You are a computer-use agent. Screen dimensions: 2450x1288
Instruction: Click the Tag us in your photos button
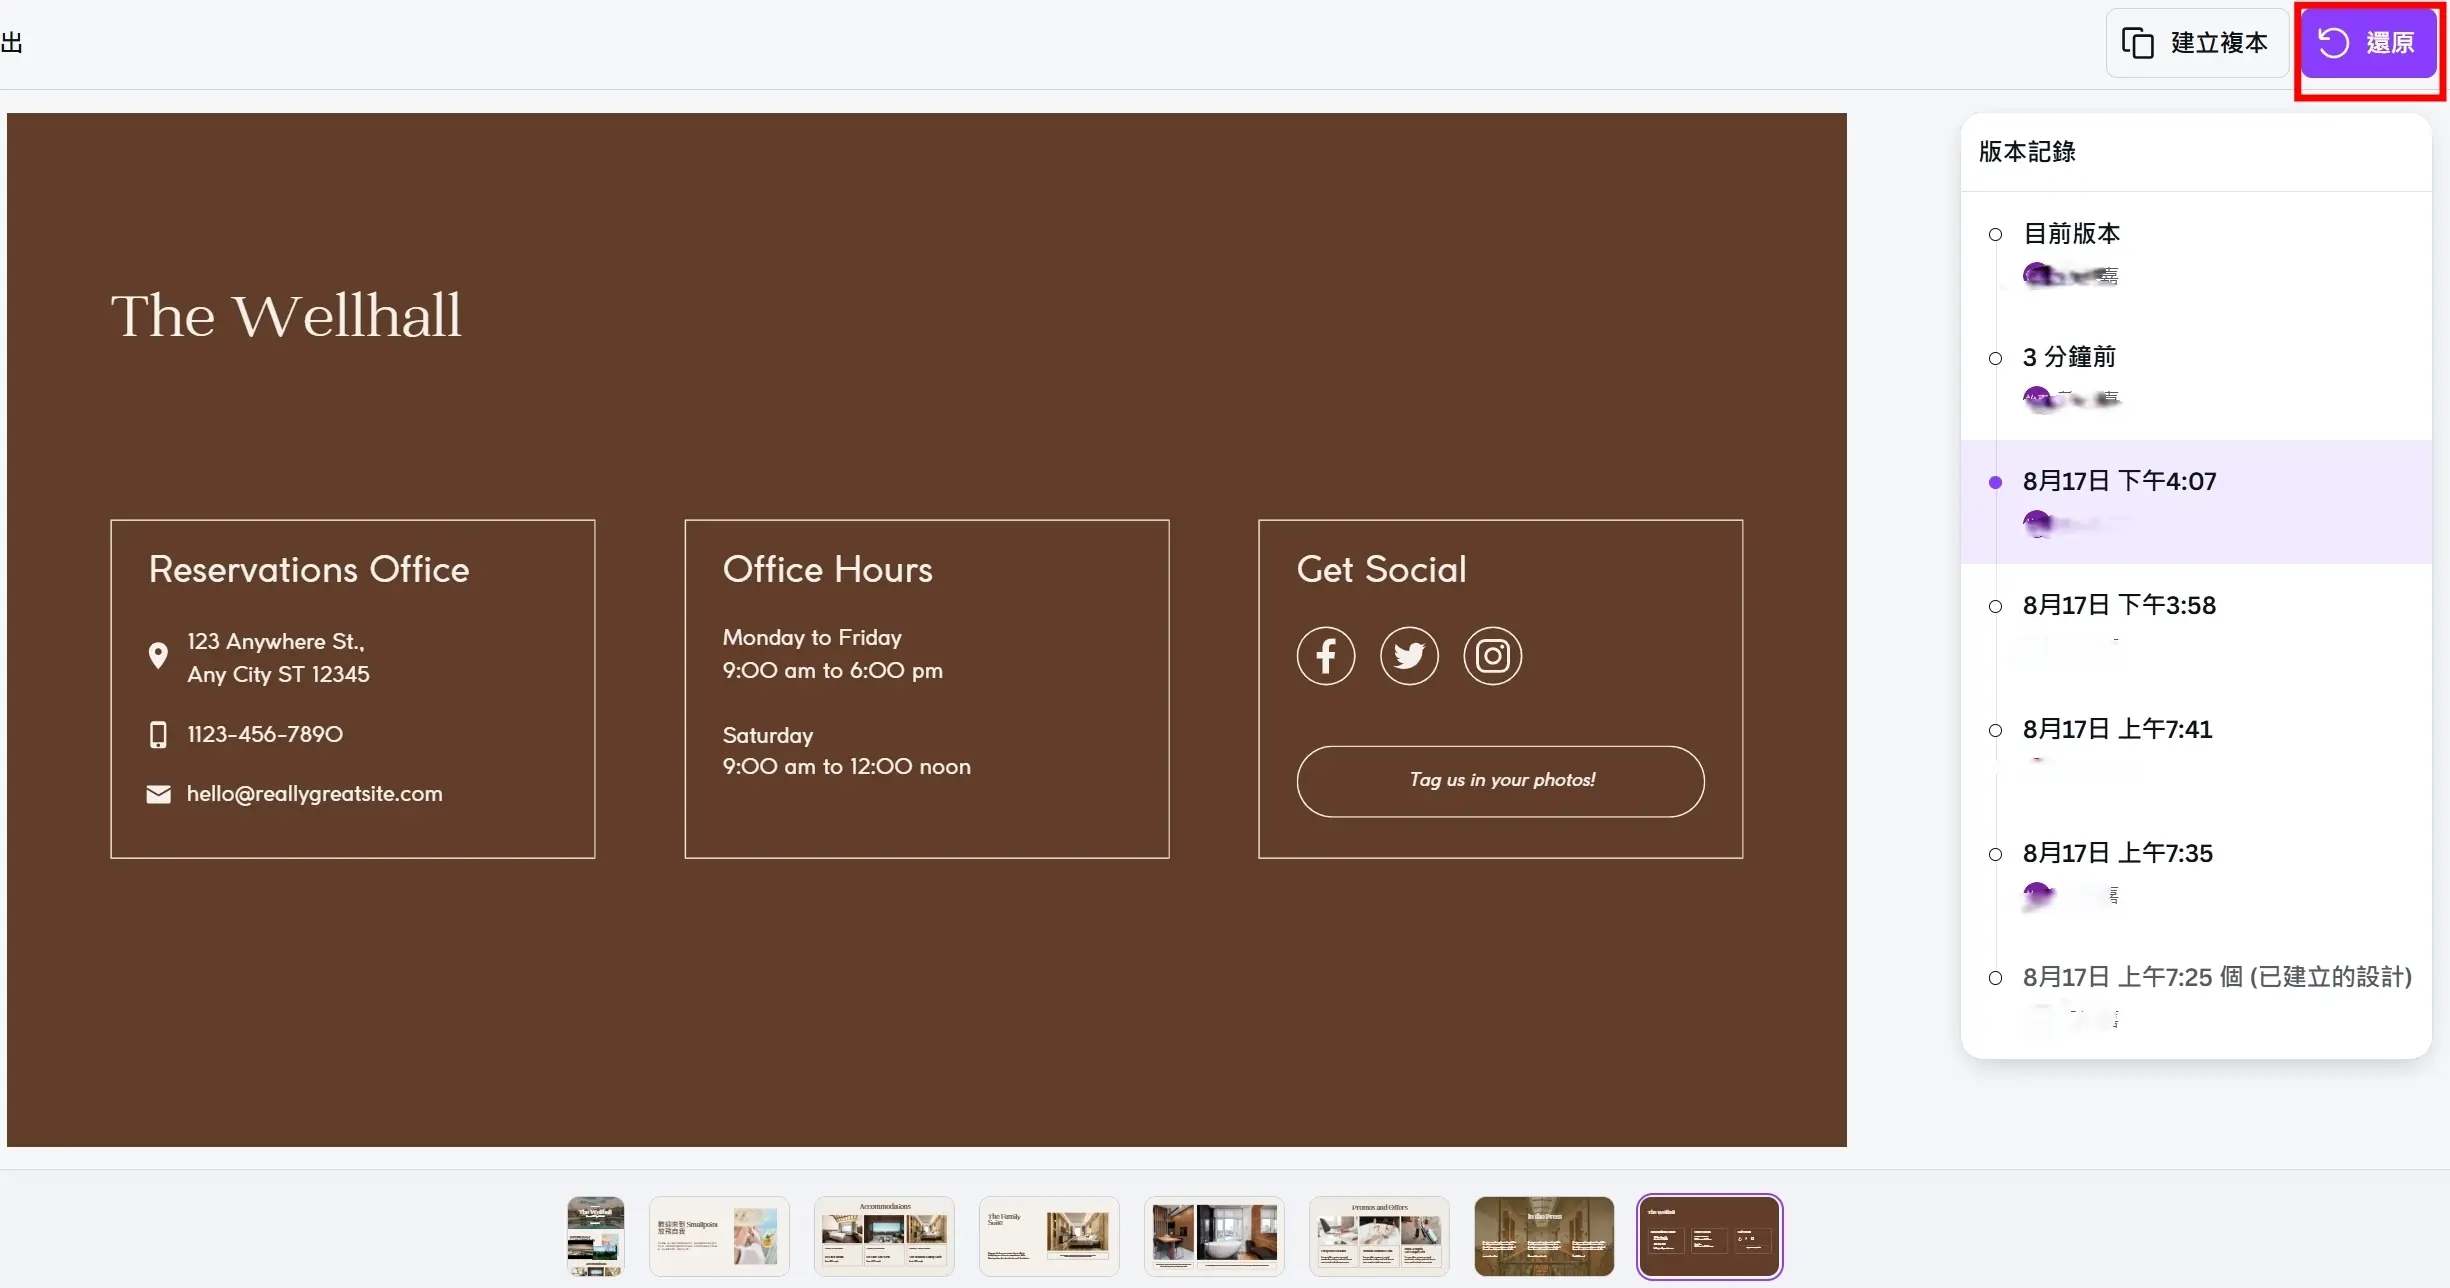[x=1500, y=781]
